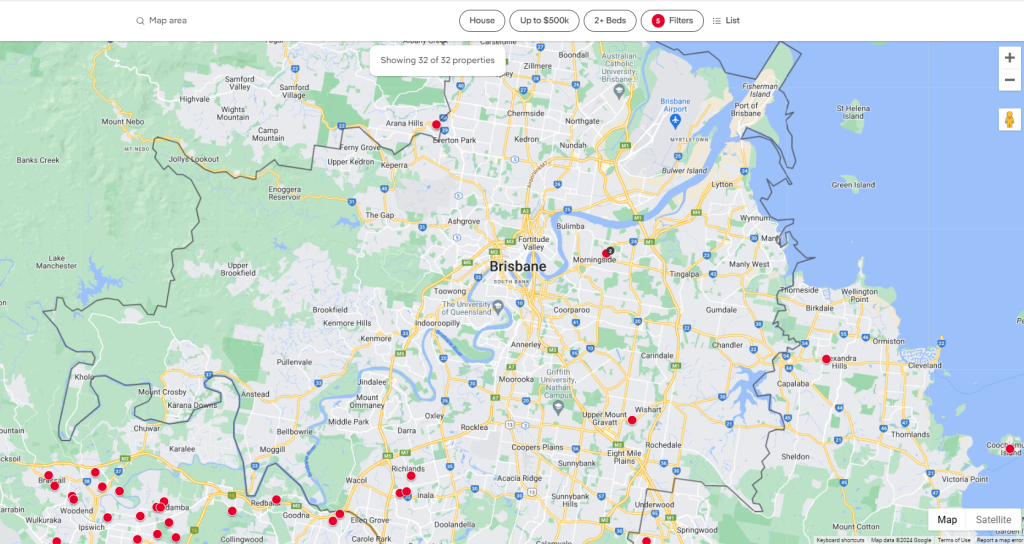Open the Filters panel with 5 active
The height and width of the screenshot is (544, 1024).
click(x=672, y=20)
